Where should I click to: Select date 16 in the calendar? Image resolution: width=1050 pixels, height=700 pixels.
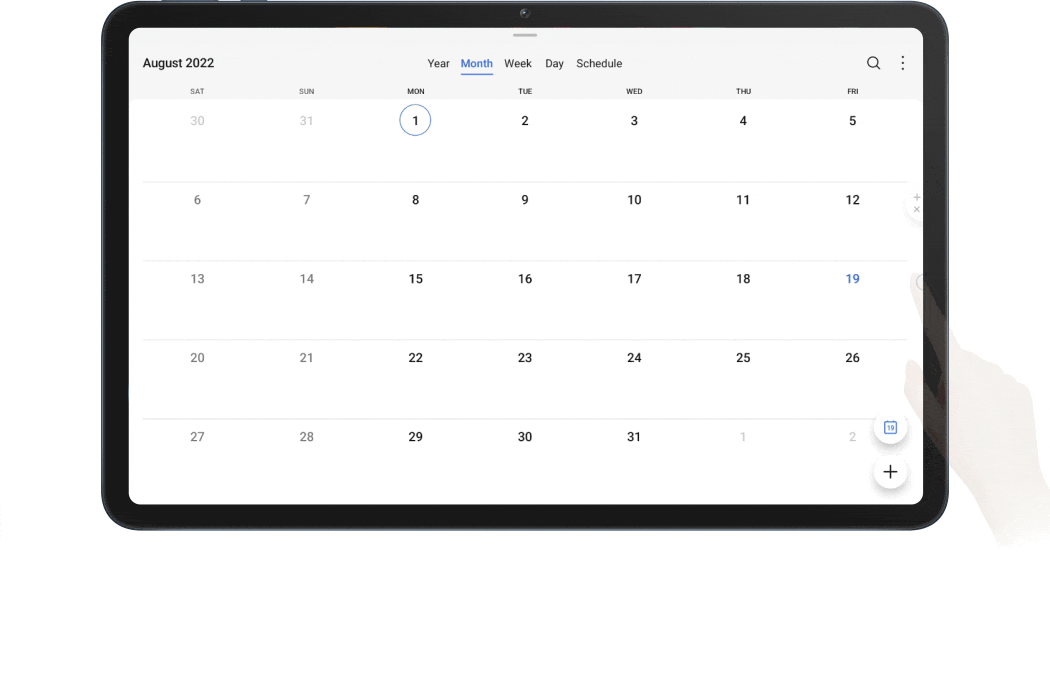[x=525, y=279]
